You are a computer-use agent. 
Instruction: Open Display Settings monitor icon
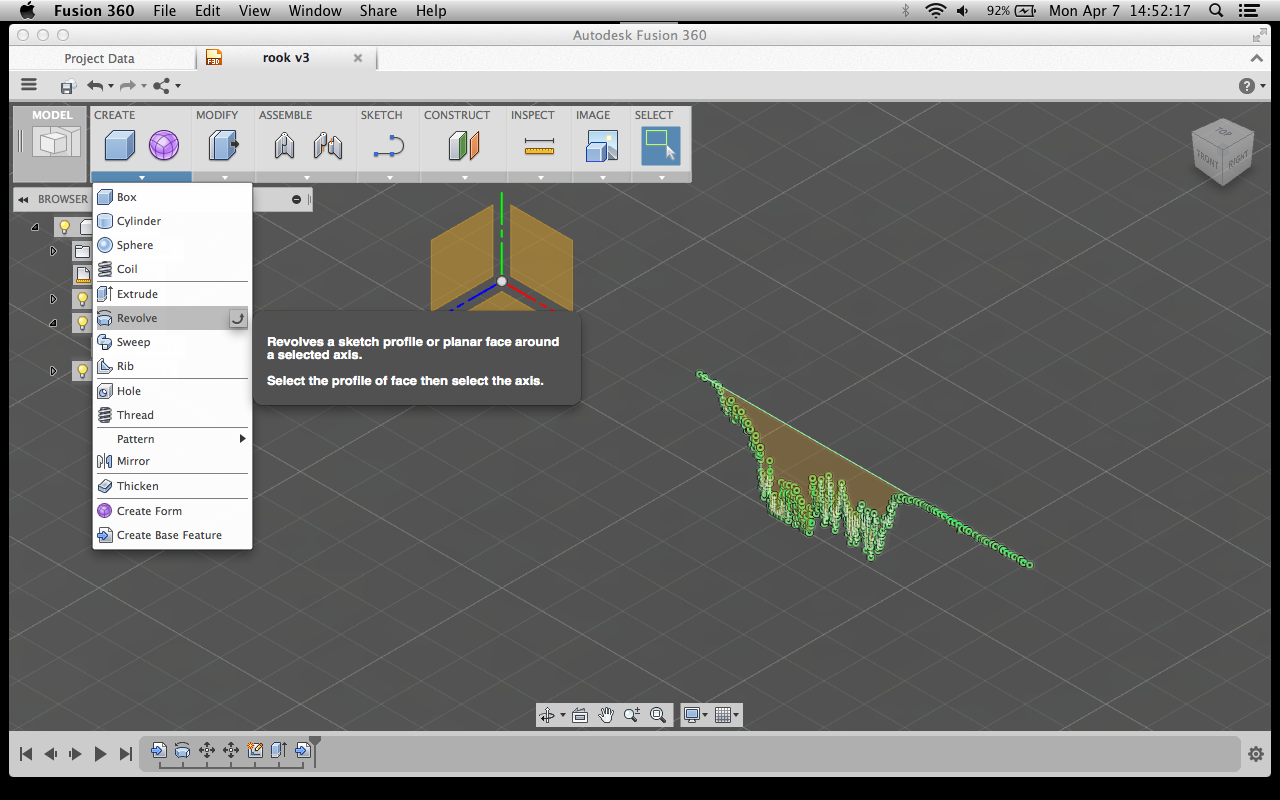coord(691,715)
